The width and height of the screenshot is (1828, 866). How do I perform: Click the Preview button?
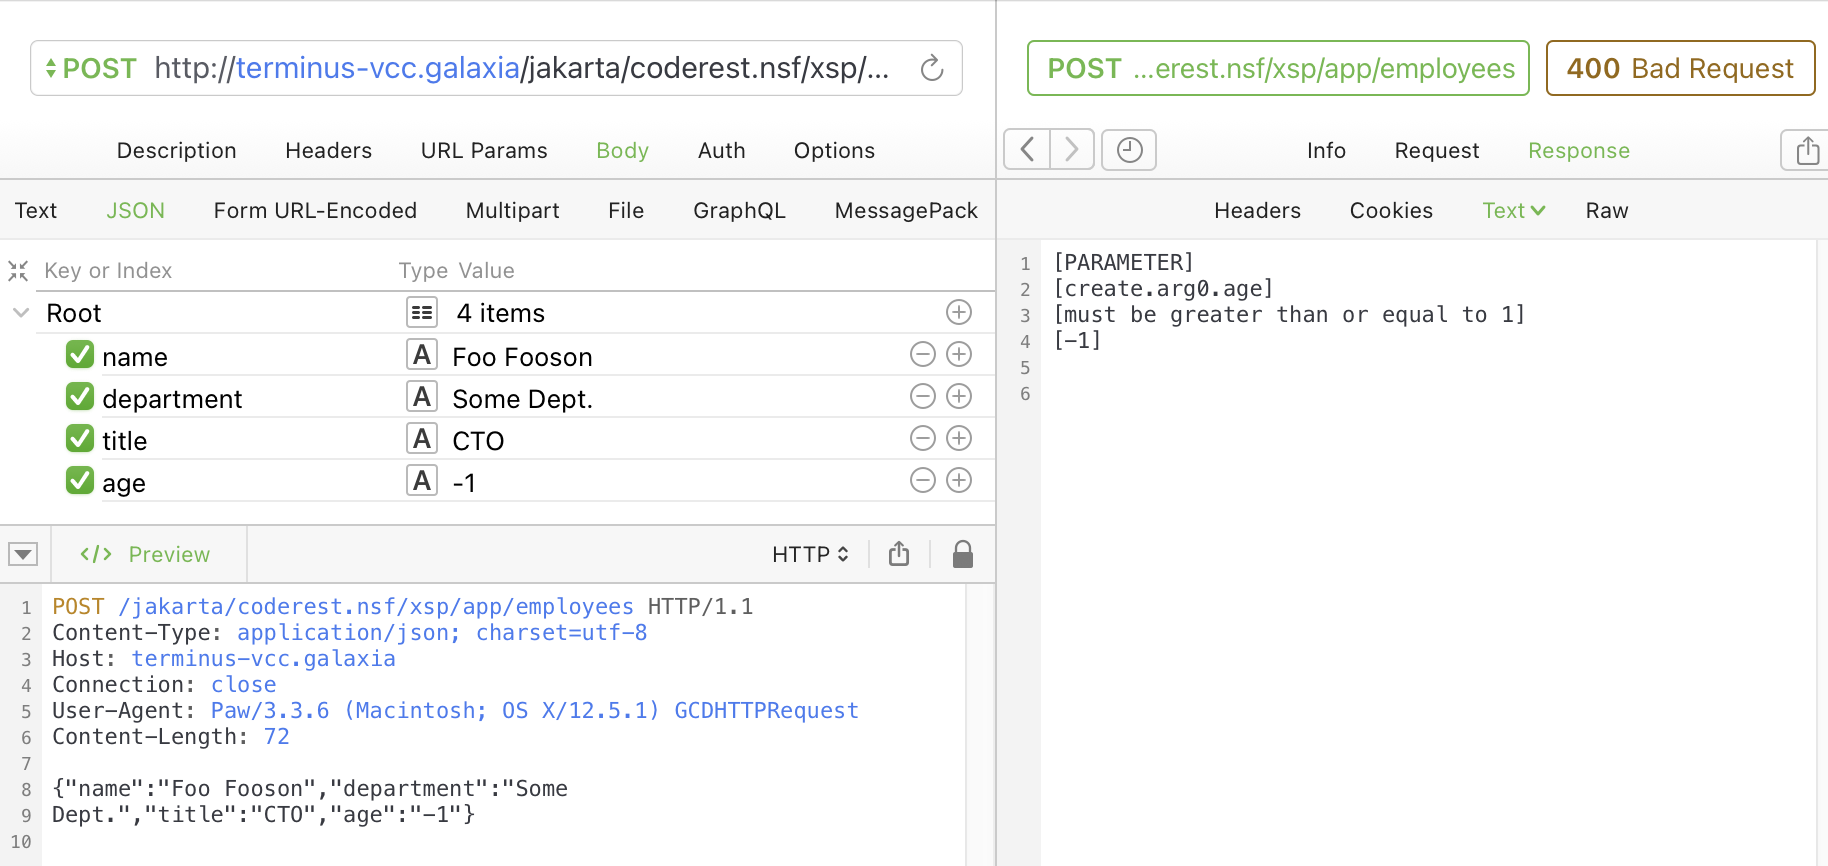pos(146,554)
